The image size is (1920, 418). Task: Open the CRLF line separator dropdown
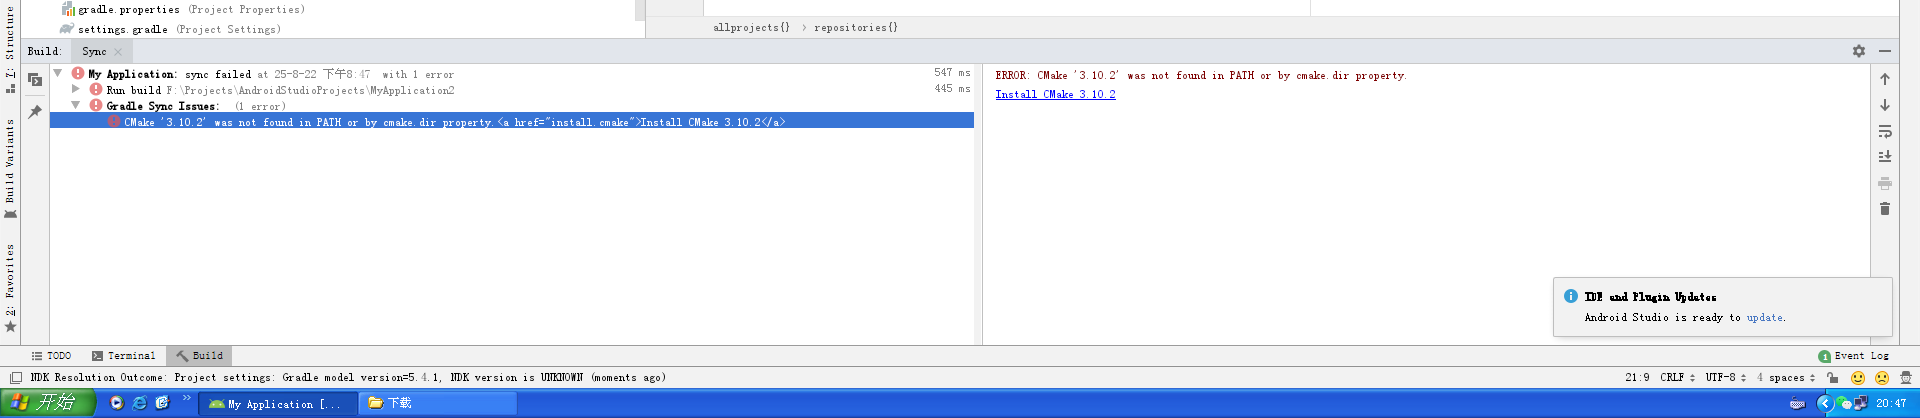(1677, 378)
